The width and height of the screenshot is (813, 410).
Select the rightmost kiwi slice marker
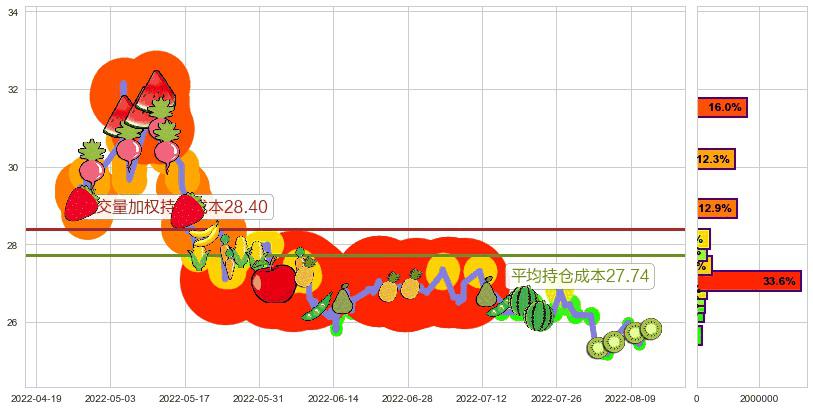(x=651, y=328)
